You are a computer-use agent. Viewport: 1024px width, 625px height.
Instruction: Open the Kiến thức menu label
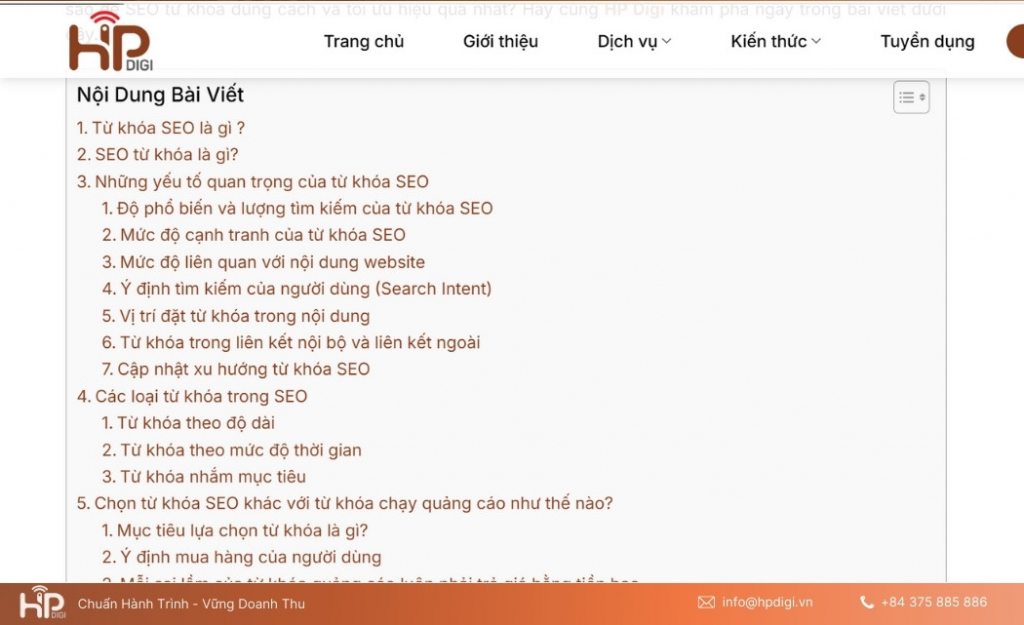769,41
